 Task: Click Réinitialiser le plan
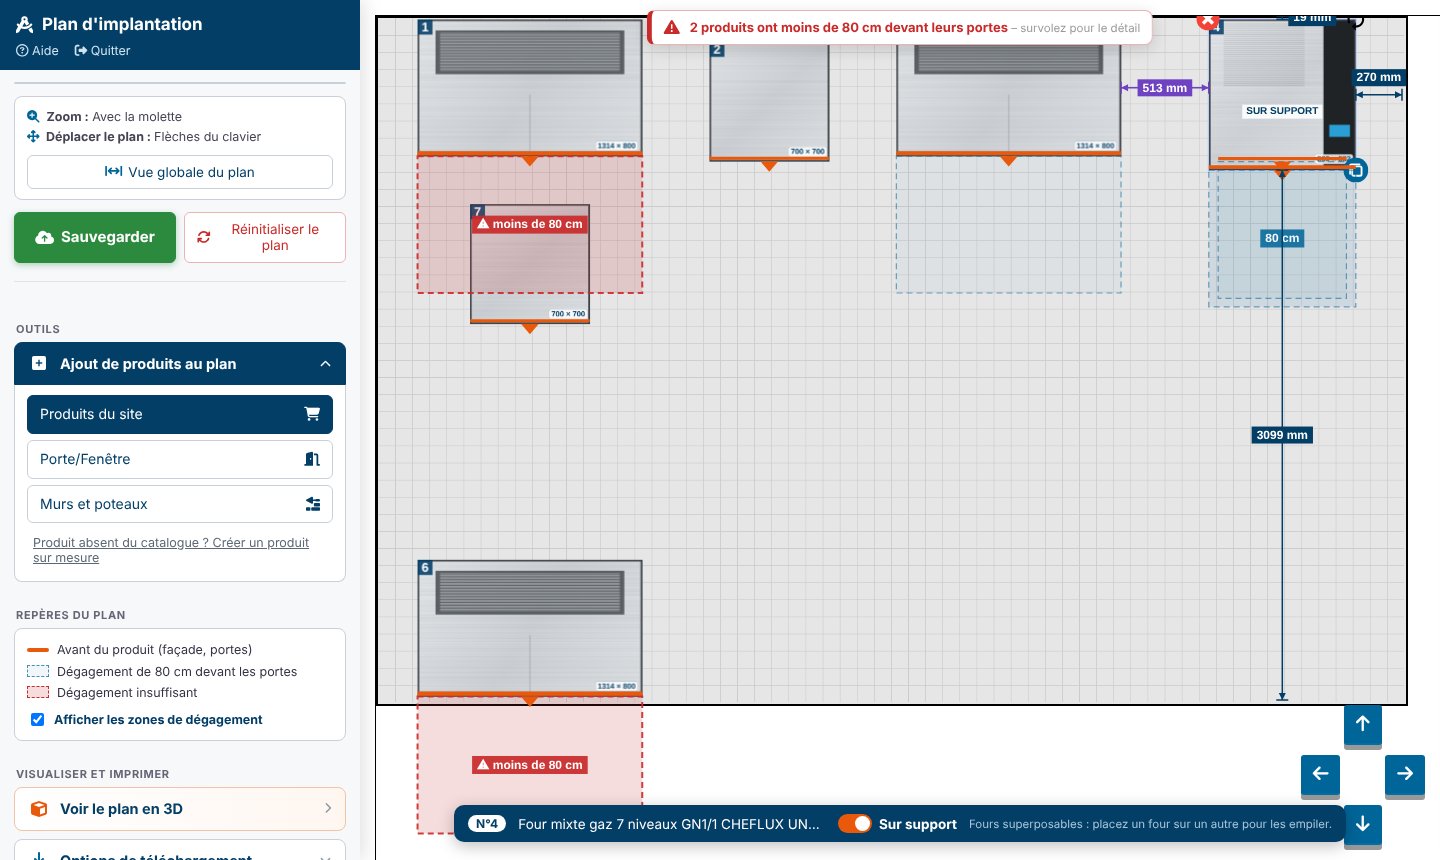point(265,237)
